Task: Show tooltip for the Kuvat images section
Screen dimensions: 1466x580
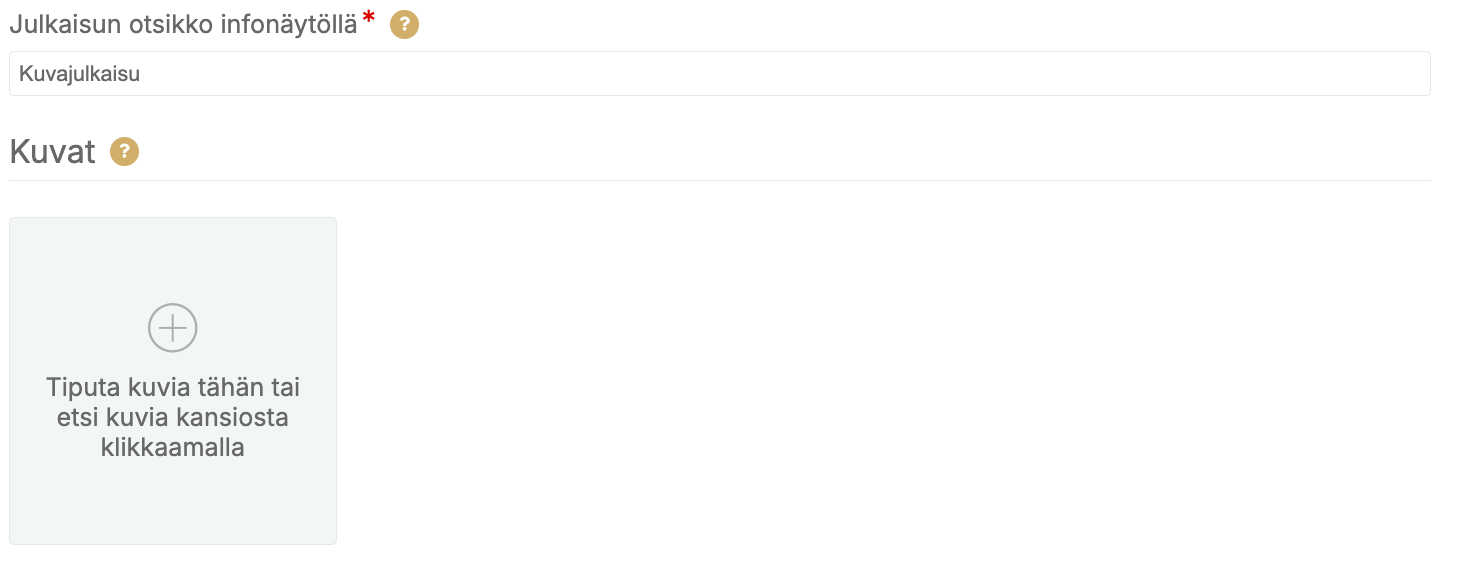Action: pyautogui.click(x=124, y=152)
